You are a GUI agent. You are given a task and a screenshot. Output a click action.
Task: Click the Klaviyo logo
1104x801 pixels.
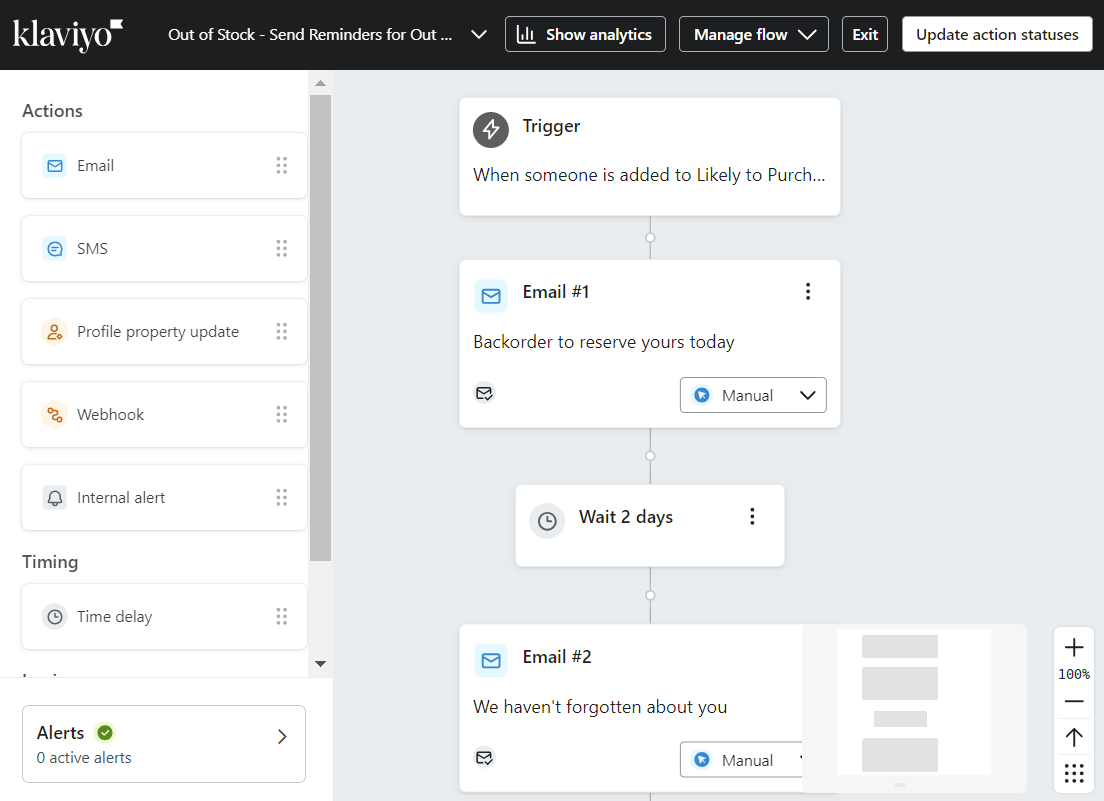[x=68, y=34]
